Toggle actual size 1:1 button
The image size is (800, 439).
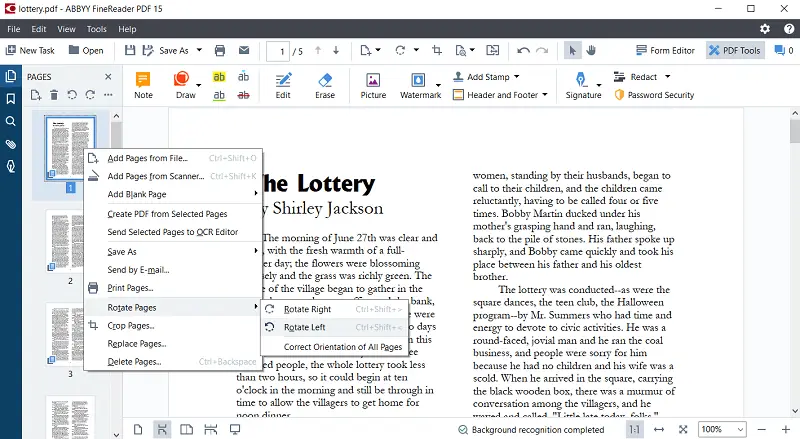(x=634, y=430)
